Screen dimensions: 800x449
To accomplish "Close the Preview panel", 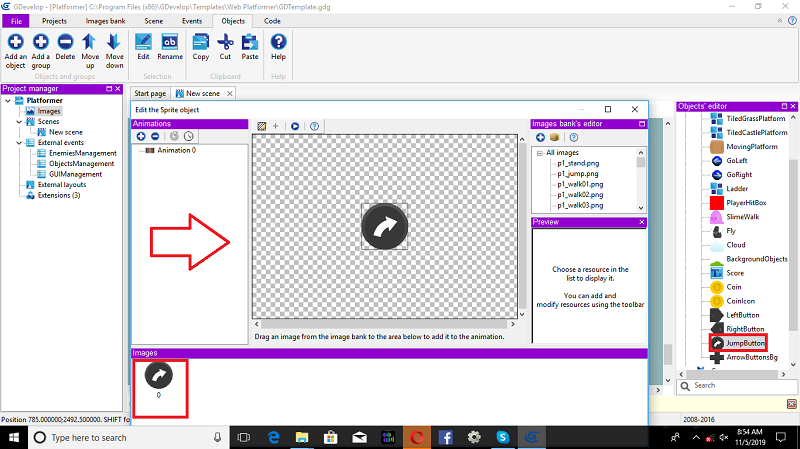I will [642, 222].
